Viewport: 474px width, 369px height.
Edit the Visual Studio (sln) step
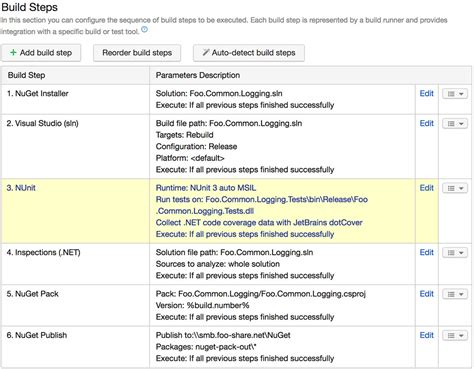(426, 123)
